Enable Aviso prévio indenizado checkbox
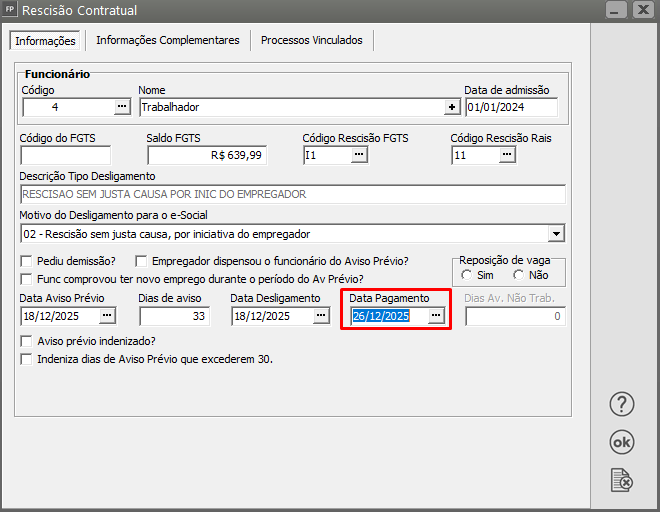 (x=26, y=341)
